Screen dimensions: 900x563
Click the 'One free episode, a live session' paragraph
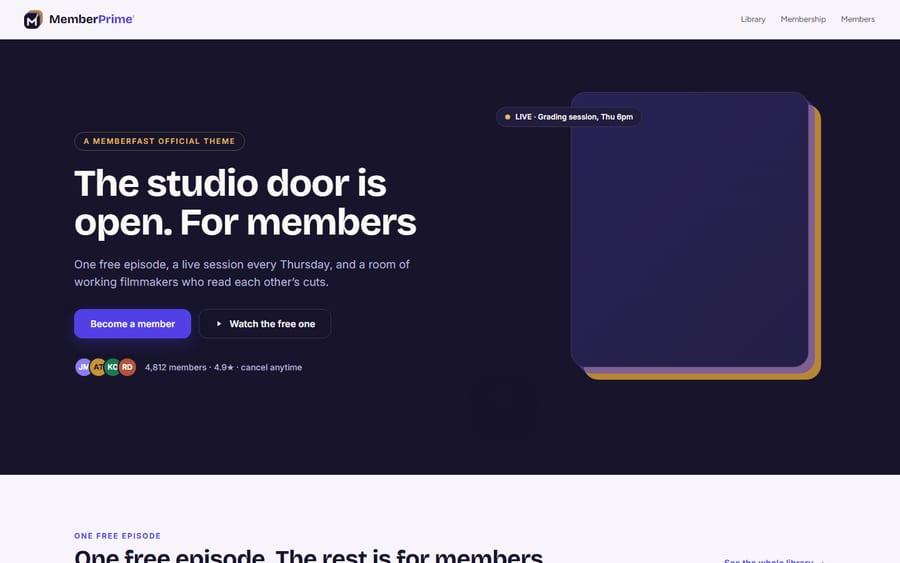(x=242, y=273)
